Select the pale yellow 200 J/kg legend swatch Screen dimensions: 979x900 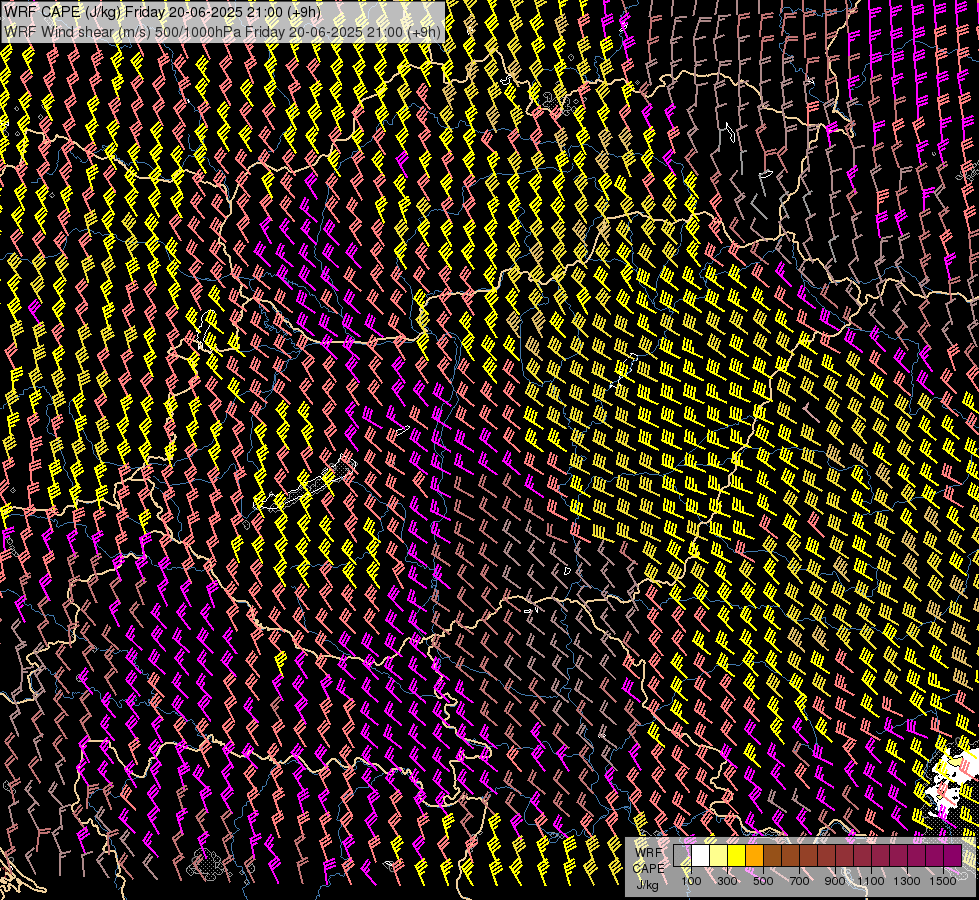718,856
